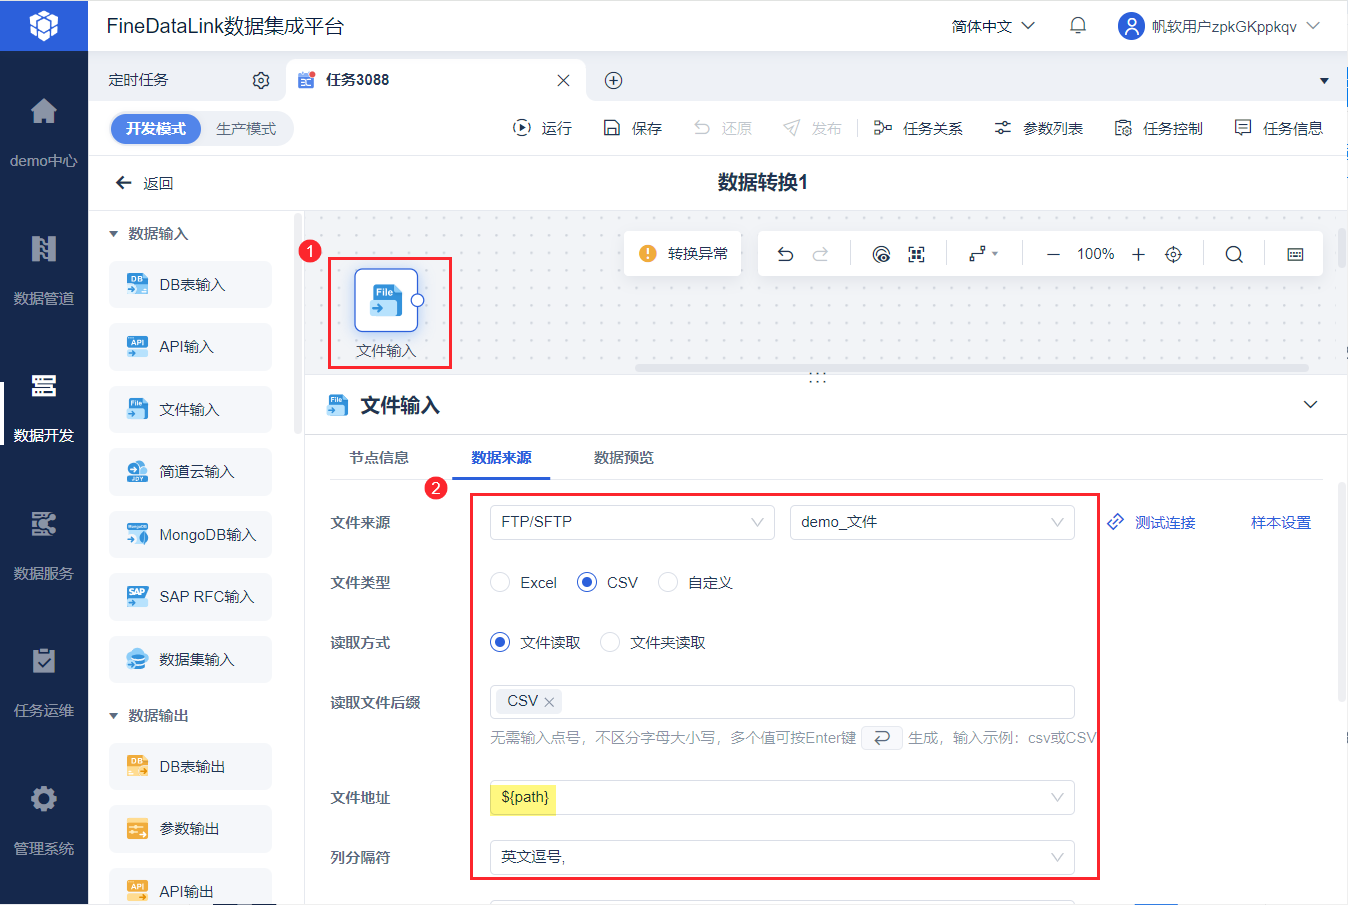The height and width of the screenshot is (905, 1348).
Task: Choose 参数输出 component
Action: coord(190,829)
